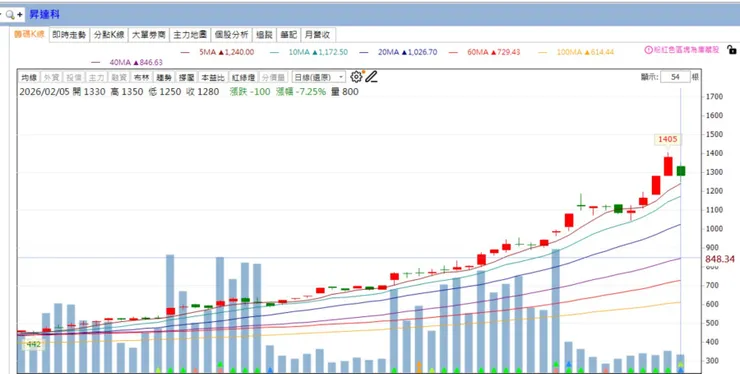Click the 1700 price axis label

coord(714,97)
